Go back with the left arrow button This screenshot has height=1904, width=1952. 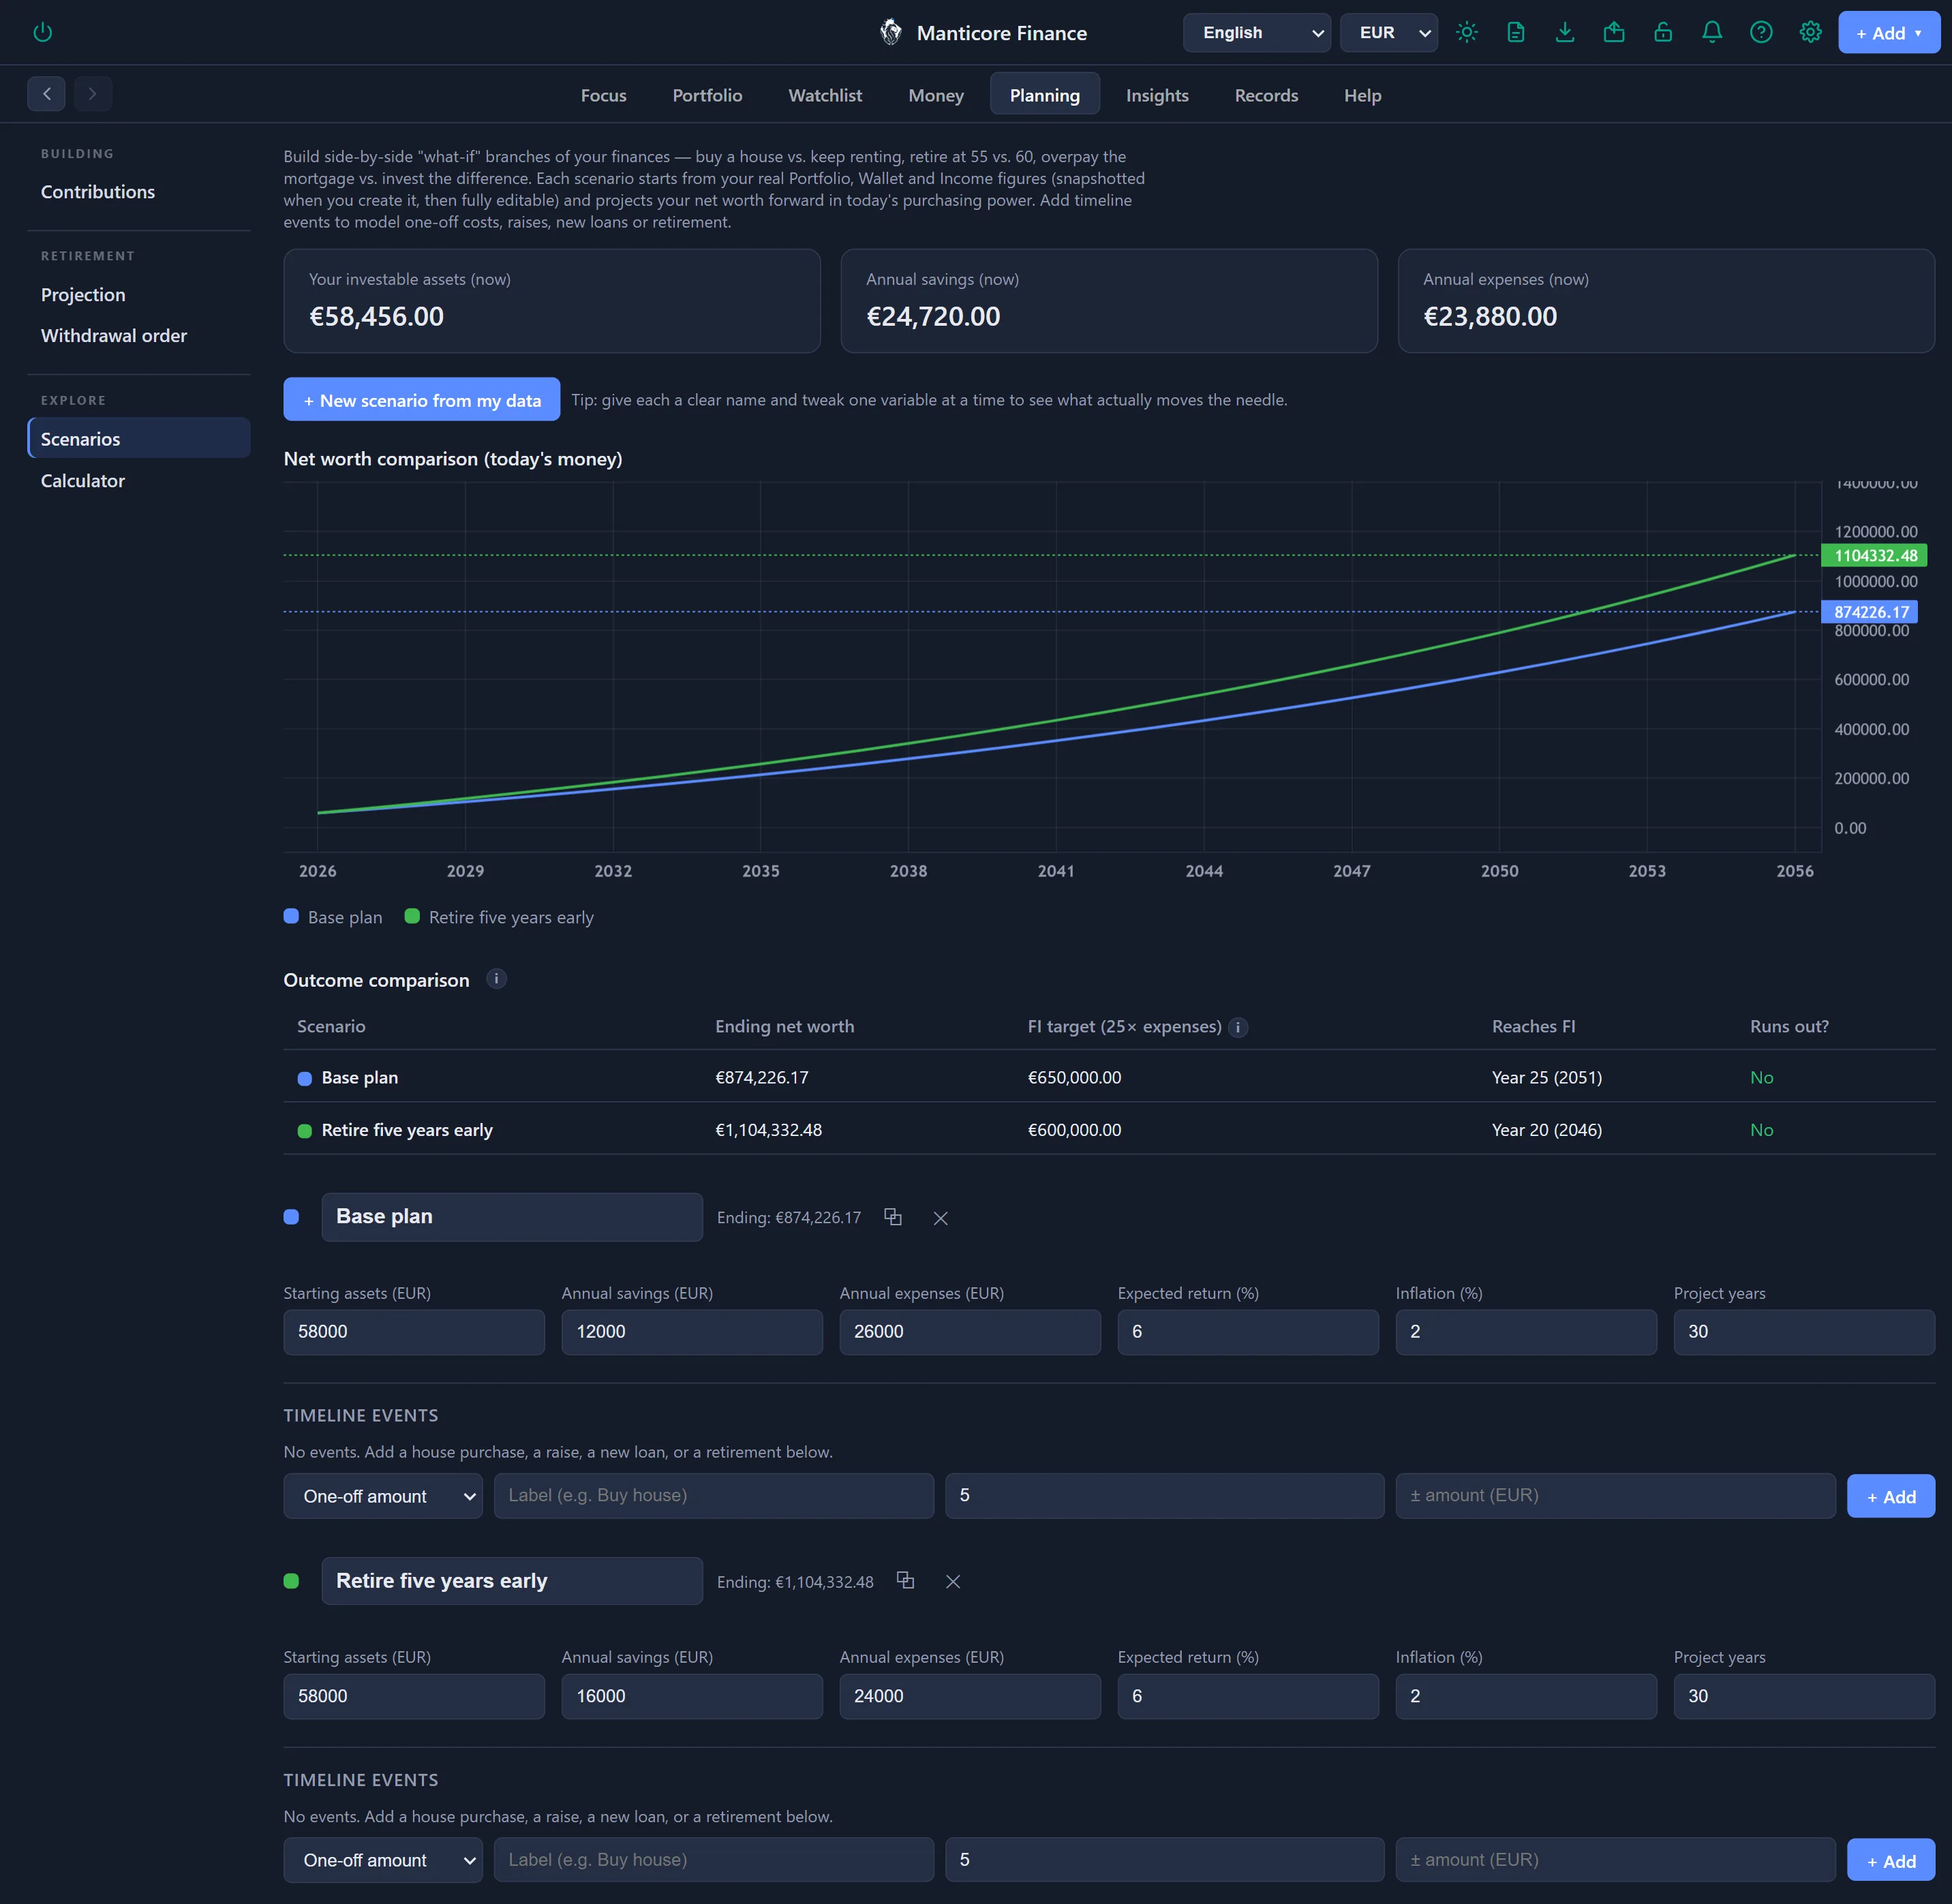[46, 94]
